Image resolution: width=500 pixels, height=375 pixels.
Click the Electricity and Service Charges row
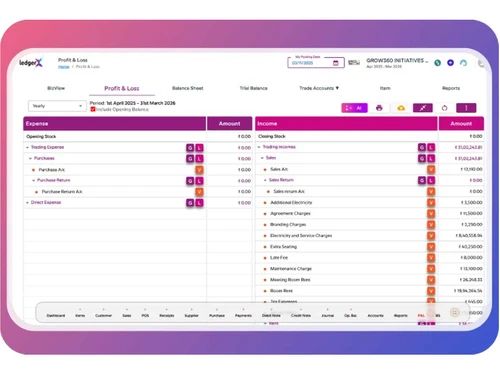[370, 236]
